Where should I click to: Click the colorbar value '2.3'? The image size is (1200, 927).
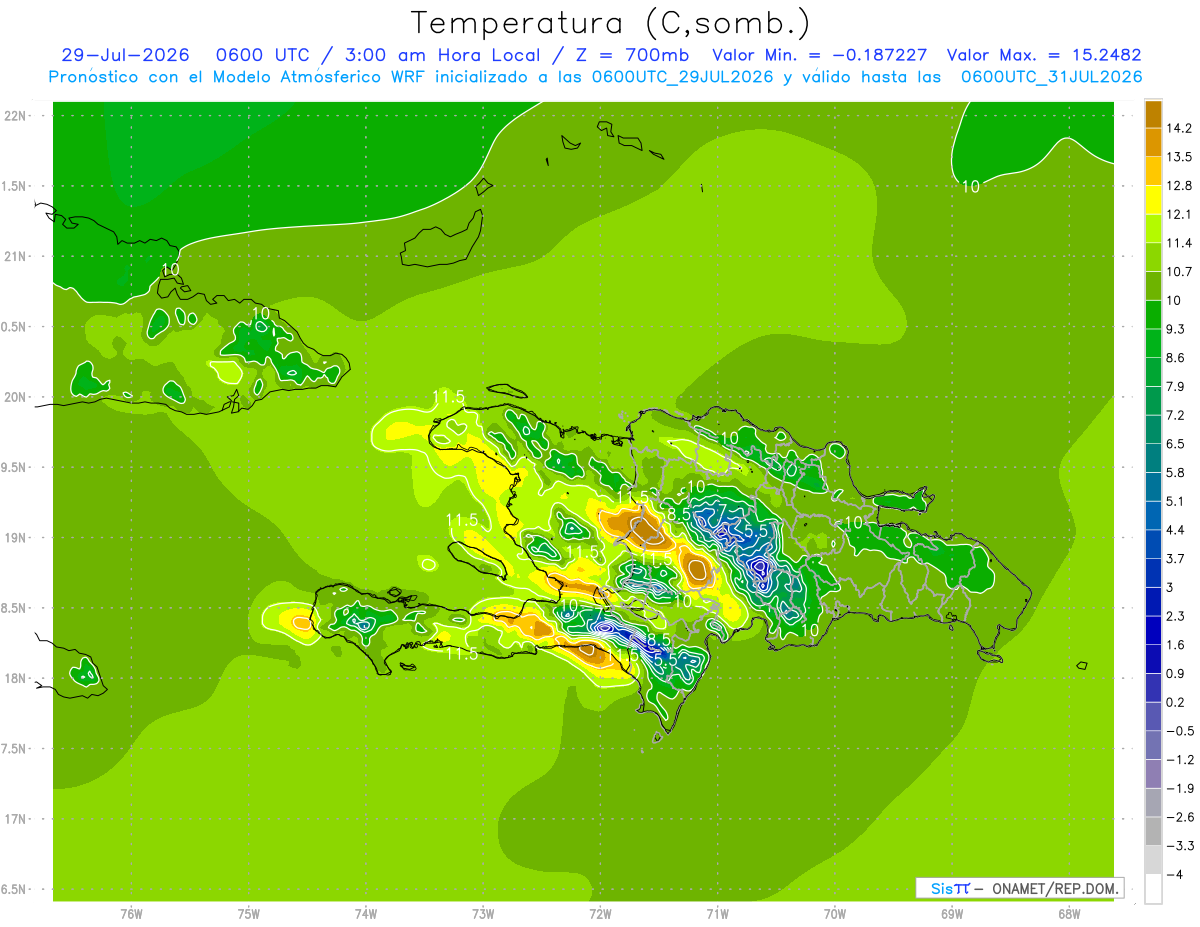pyautogui.click(x=1176, y=616)
